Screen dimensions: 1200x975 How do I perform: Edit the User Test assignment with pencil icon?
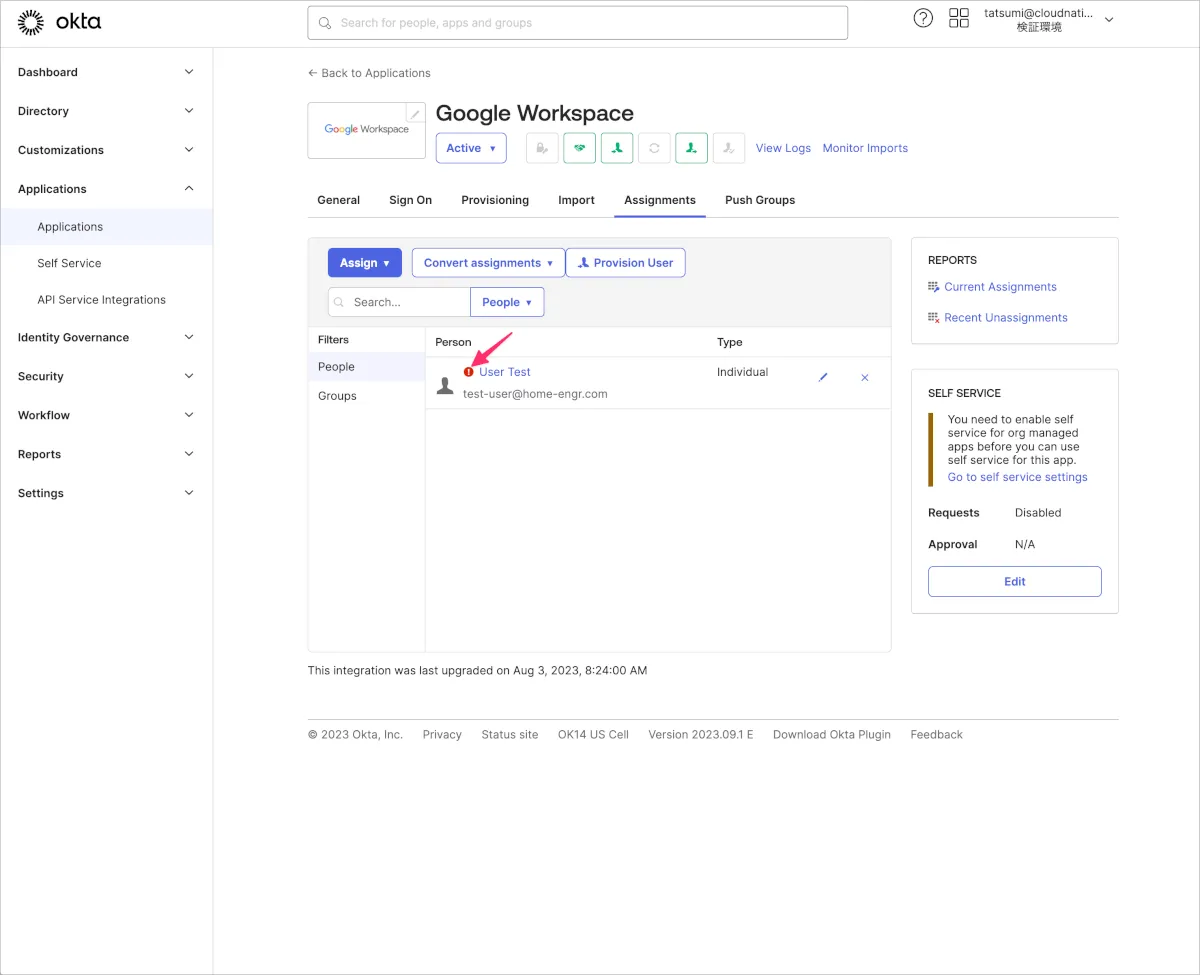[x=823, y=378]
